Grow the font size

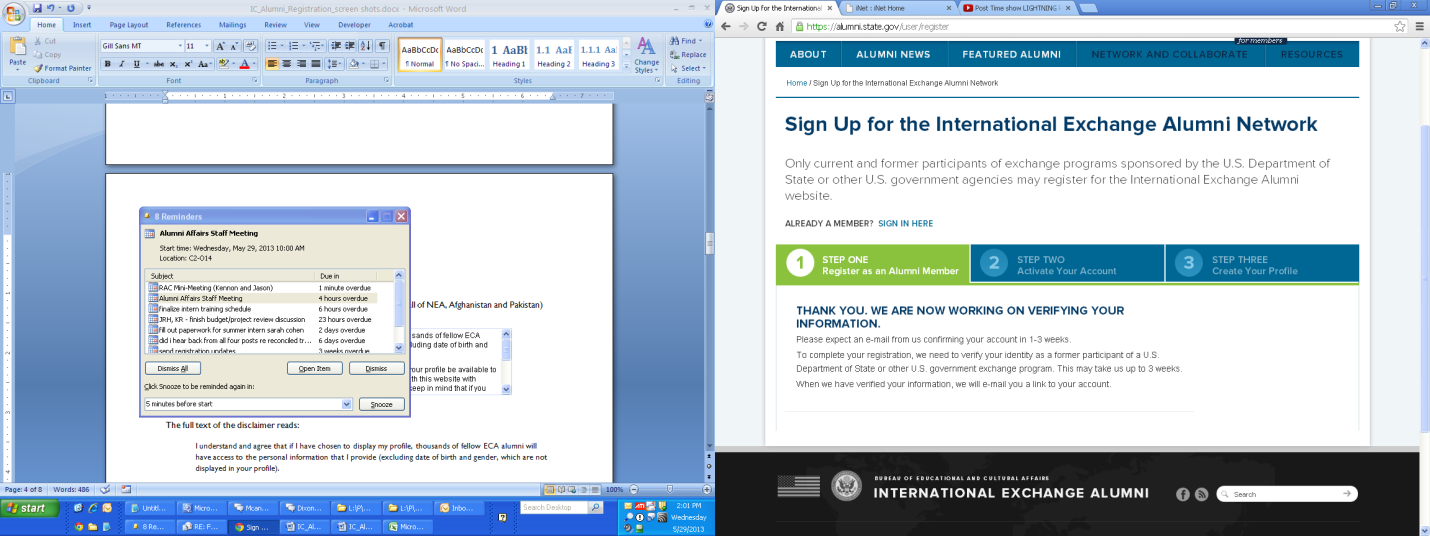[x=221, y=46]
